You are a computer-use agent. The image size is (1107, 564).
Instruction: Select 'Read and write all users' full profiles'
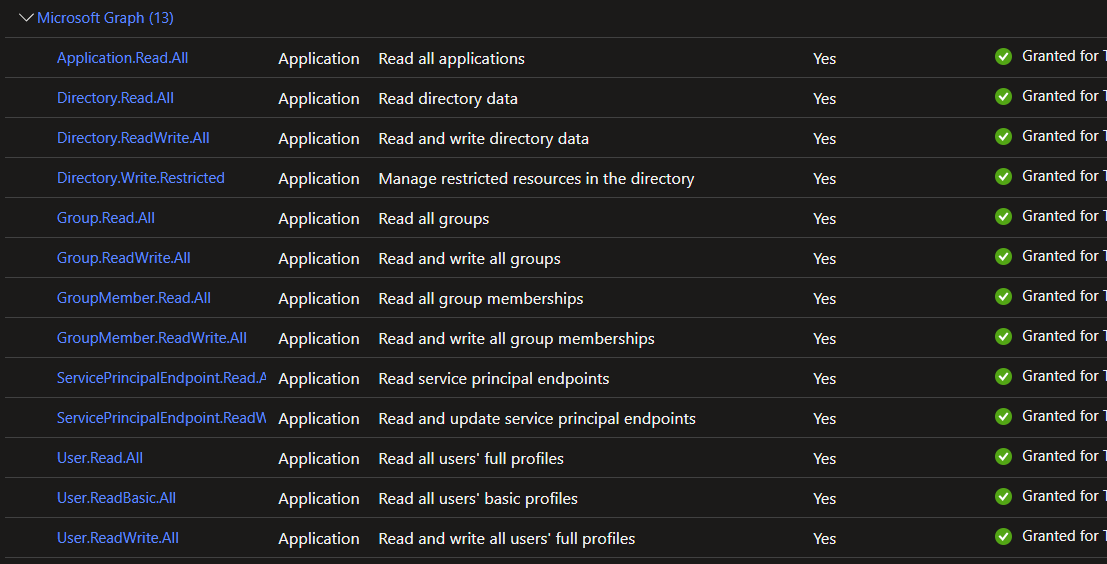pyautogui.click(x=507, y=539)
